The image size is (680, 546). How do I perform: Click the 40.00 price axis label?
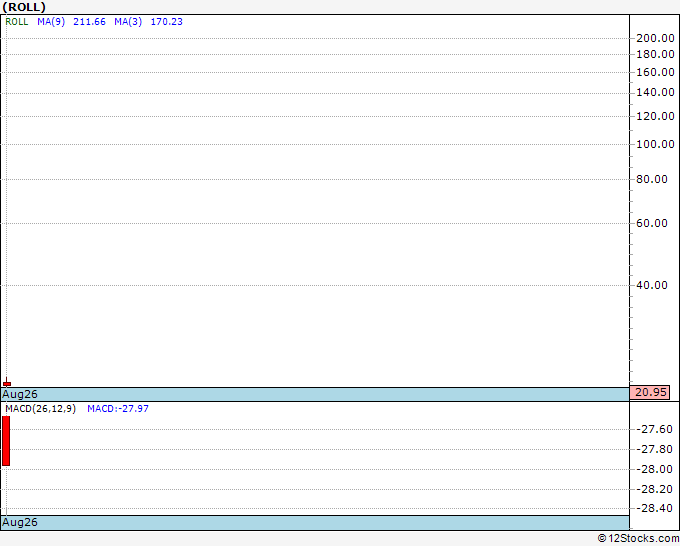[652, 285]
